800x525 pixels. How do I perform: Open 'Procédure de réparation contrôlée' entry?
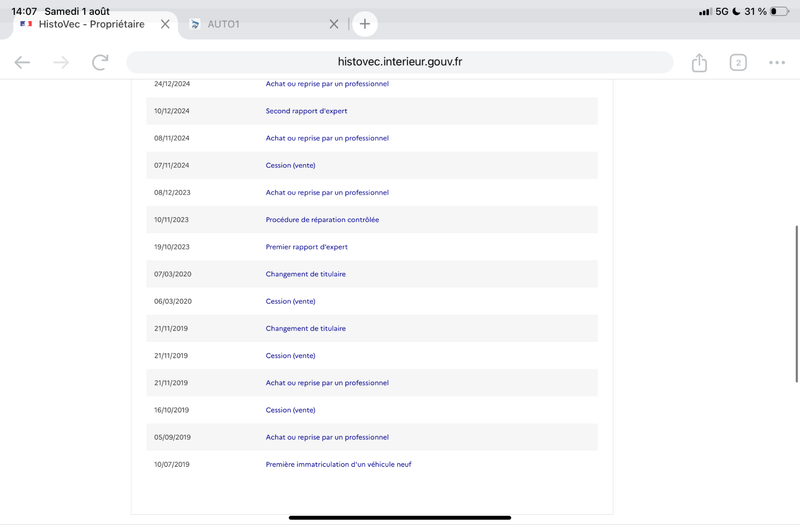pos(322,220)
